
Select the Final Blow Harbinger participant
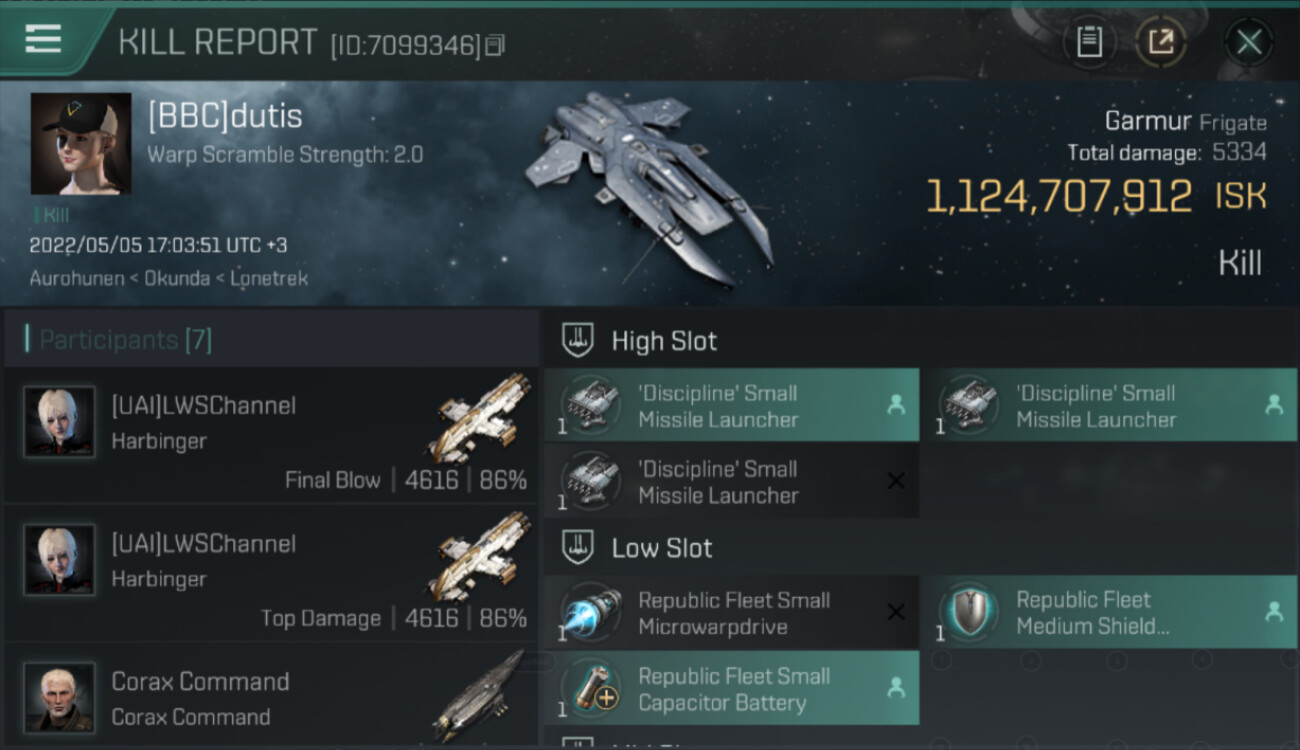click(x=271, y=435)
